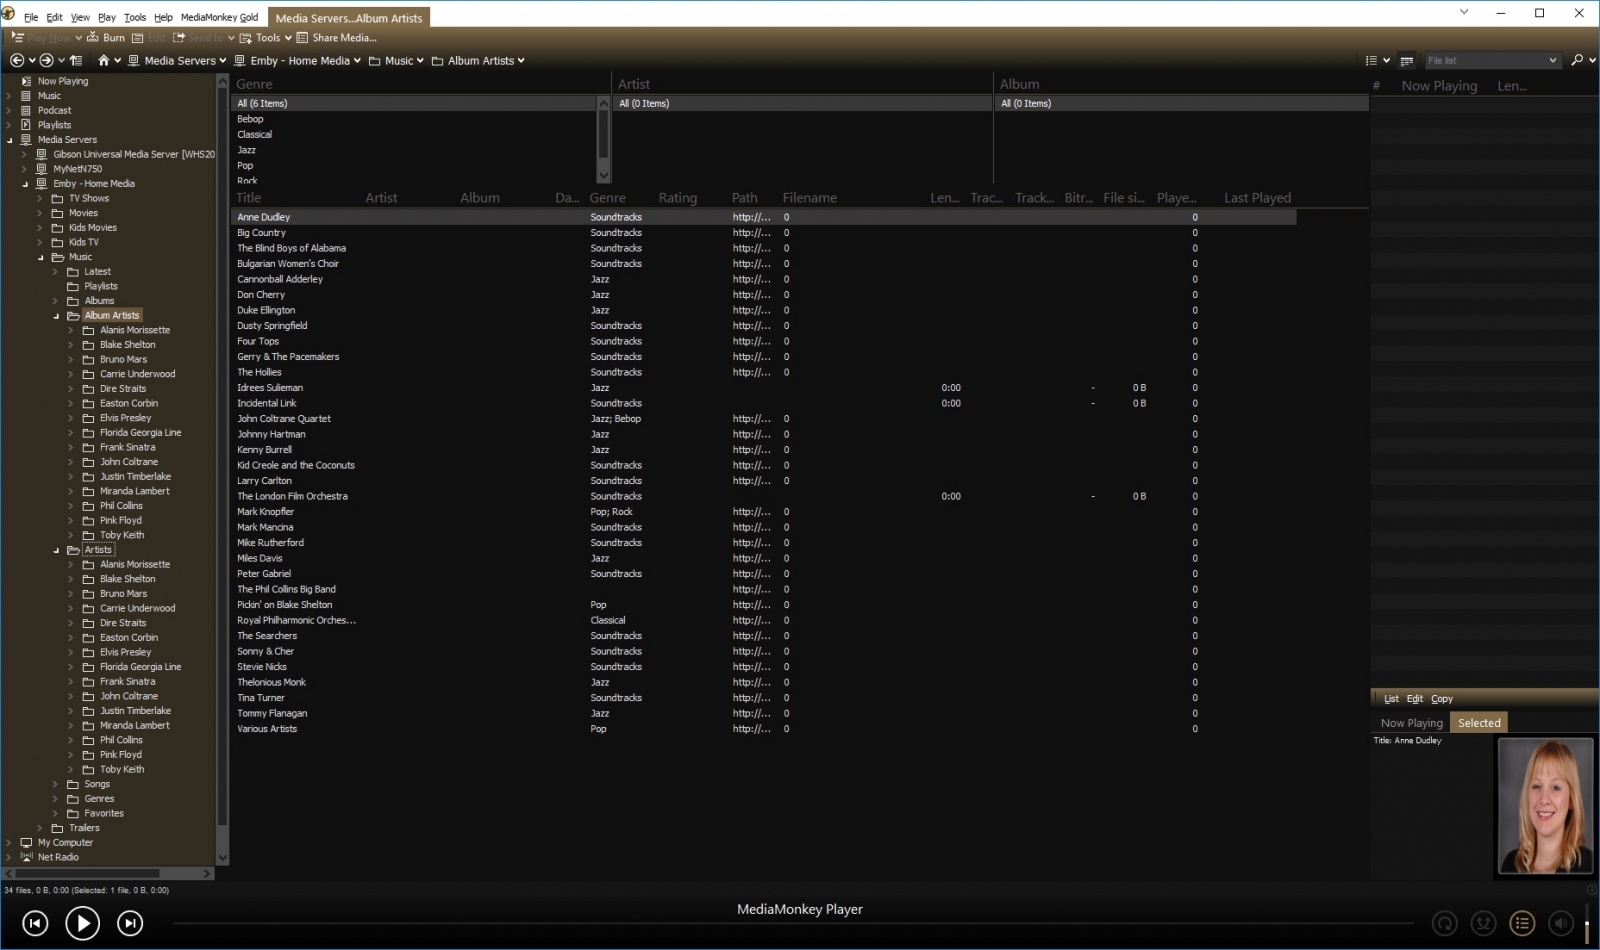Open the Tools menu in menu bar
Image resolution: width=1600 pixels, height=950 pixels.
coord(135,17)
